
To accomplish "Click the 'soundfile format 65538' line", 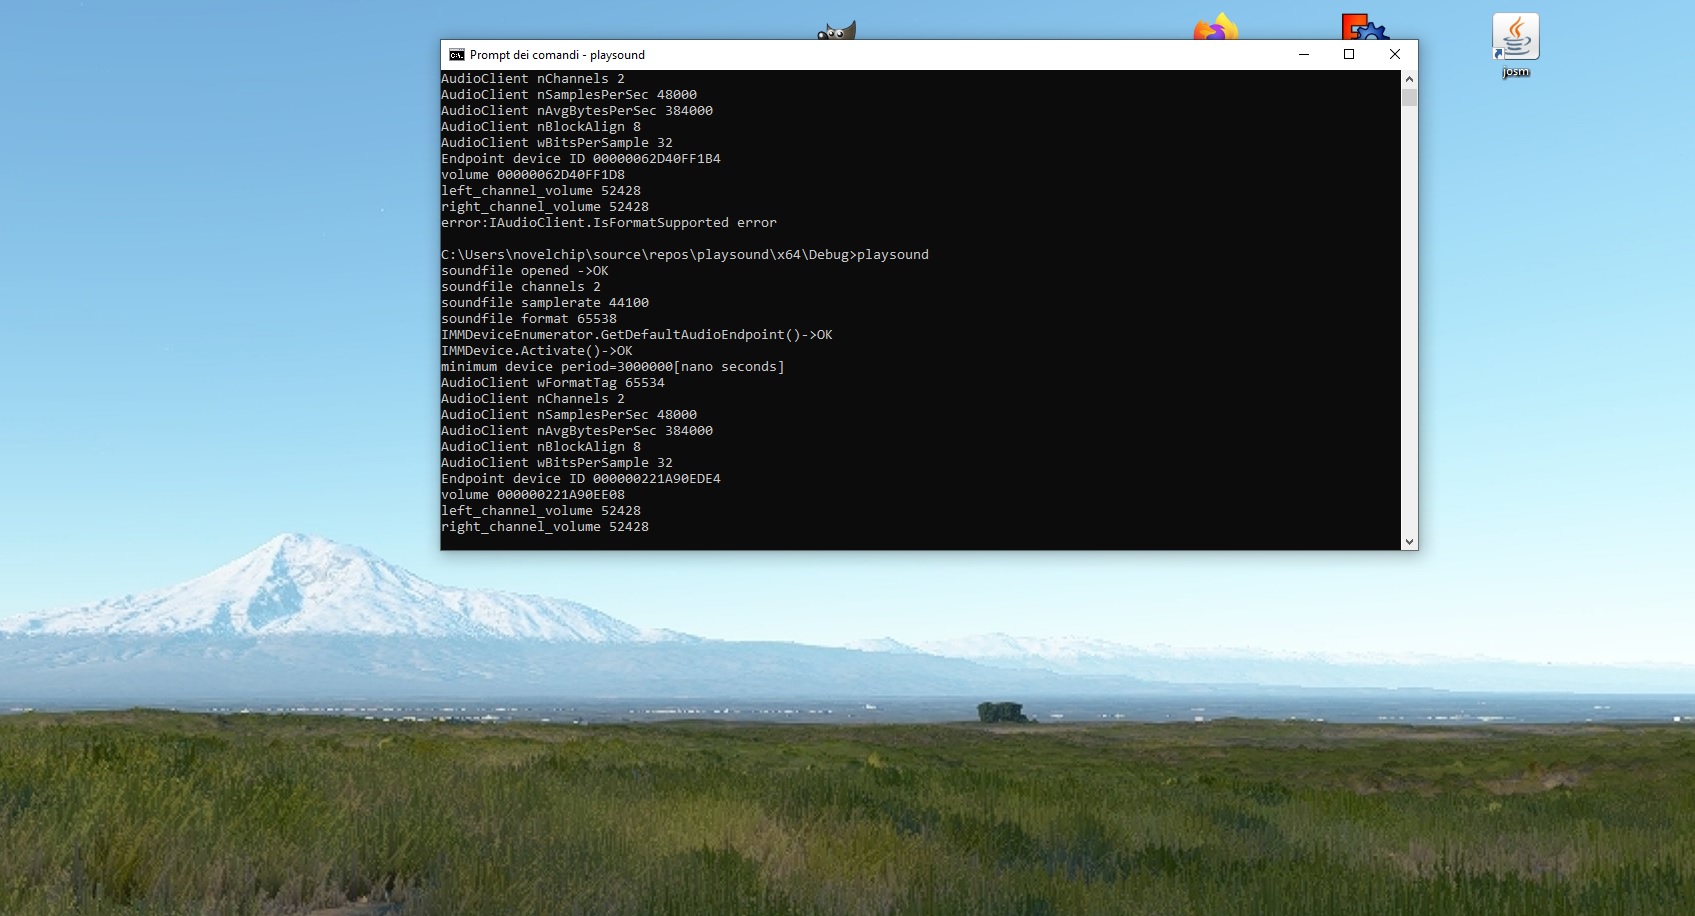I will (x=529, y=319).
